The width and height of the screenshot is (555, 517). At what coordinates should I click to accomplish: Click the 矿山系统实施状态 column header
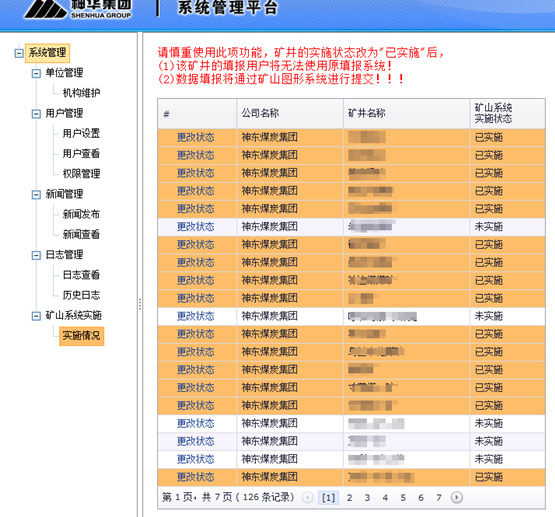[x=507, y=114]
